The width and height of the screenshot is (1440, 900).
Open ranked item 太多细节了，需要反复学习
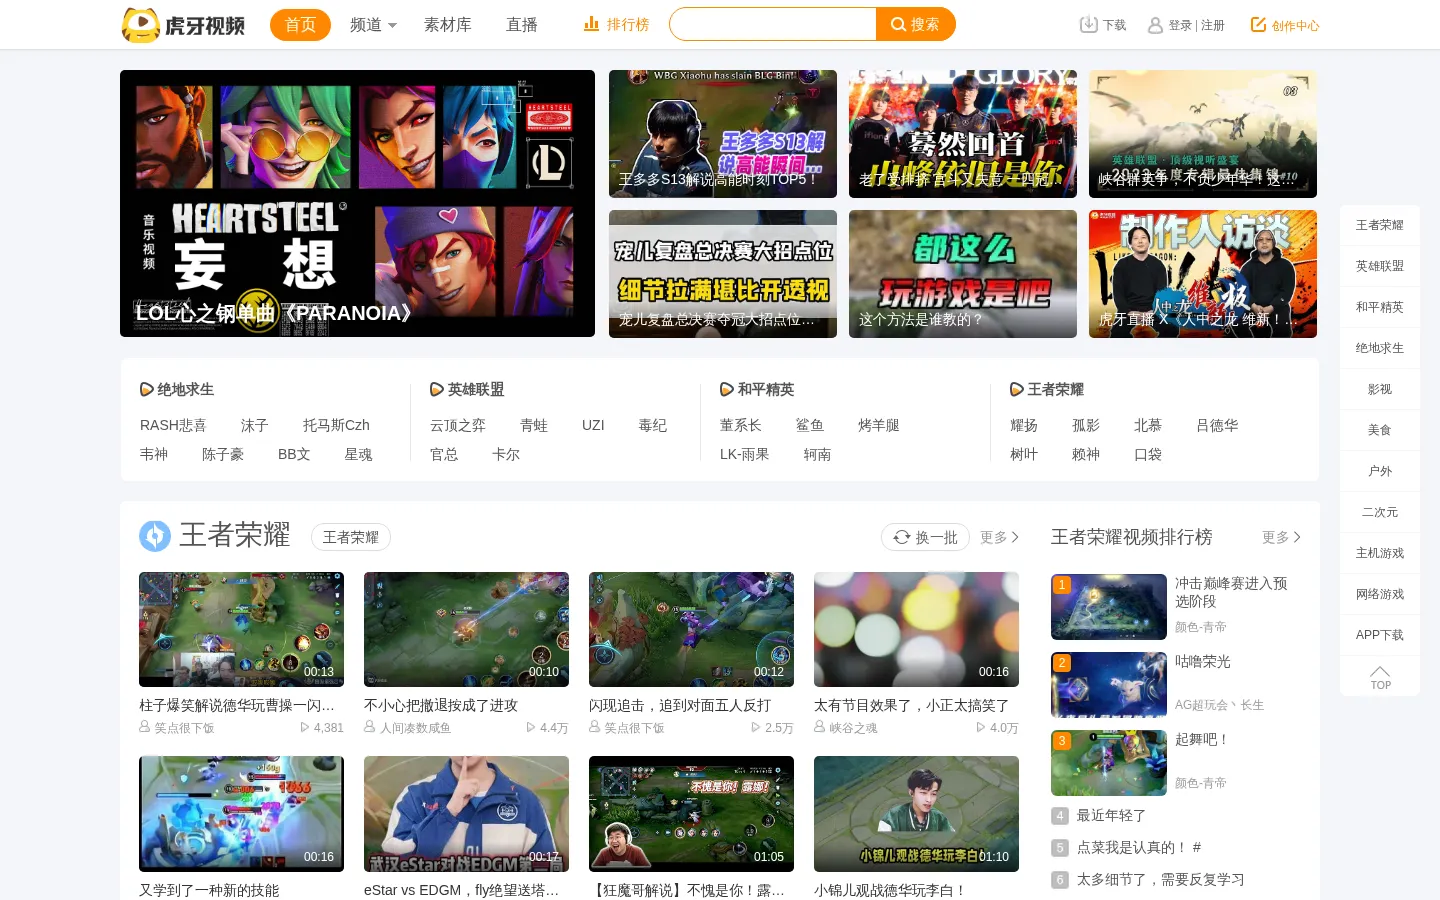pos(1160,880)
